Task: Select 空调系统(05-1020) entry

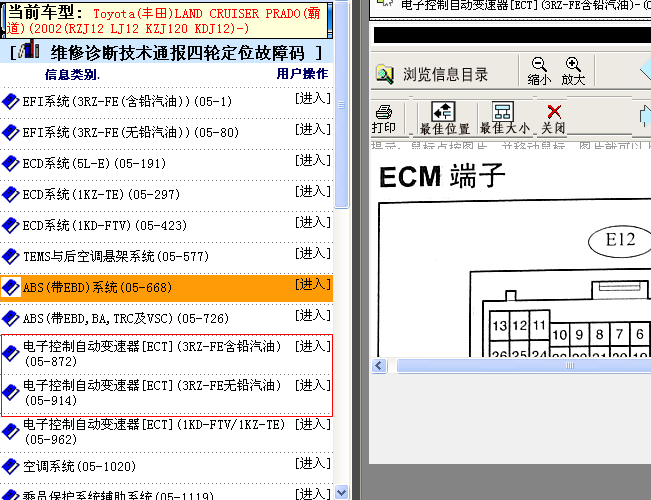Action: coord(79,467)
